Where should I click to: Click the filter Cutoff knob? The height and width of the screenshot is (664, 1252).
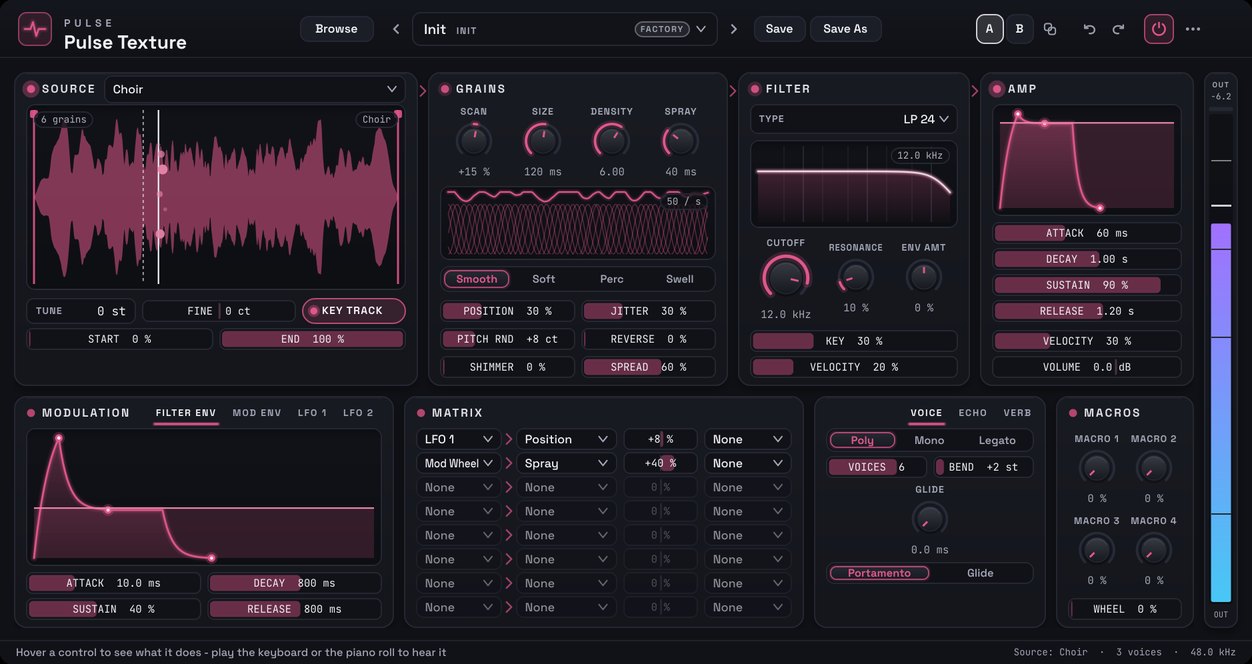786,276
